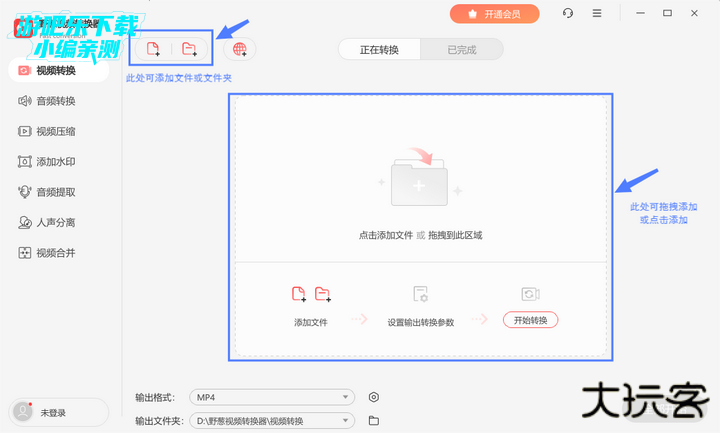
Task: Open the globe web link icon
Action: pos(240,49)
